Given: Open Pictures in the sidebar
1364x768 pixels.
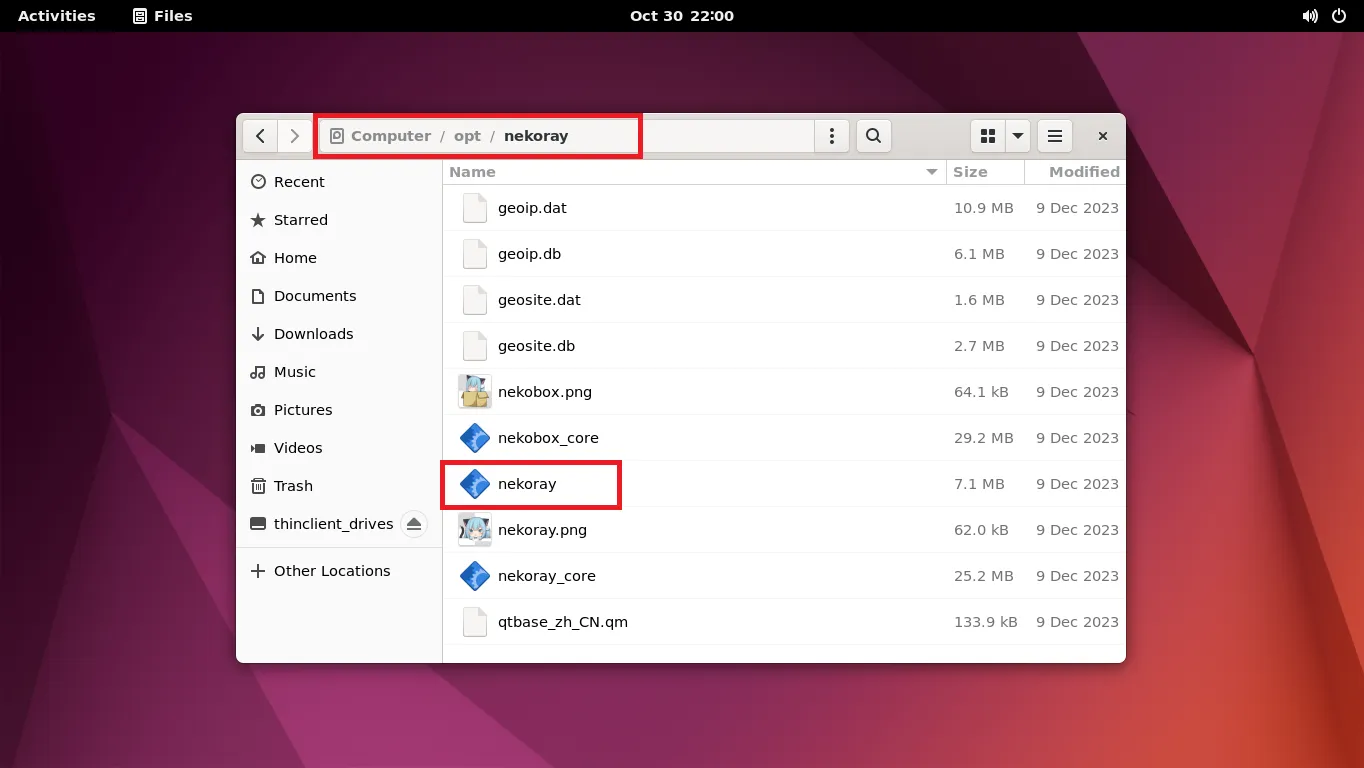Looking at the screenshot, I should [x=339, y=410].
